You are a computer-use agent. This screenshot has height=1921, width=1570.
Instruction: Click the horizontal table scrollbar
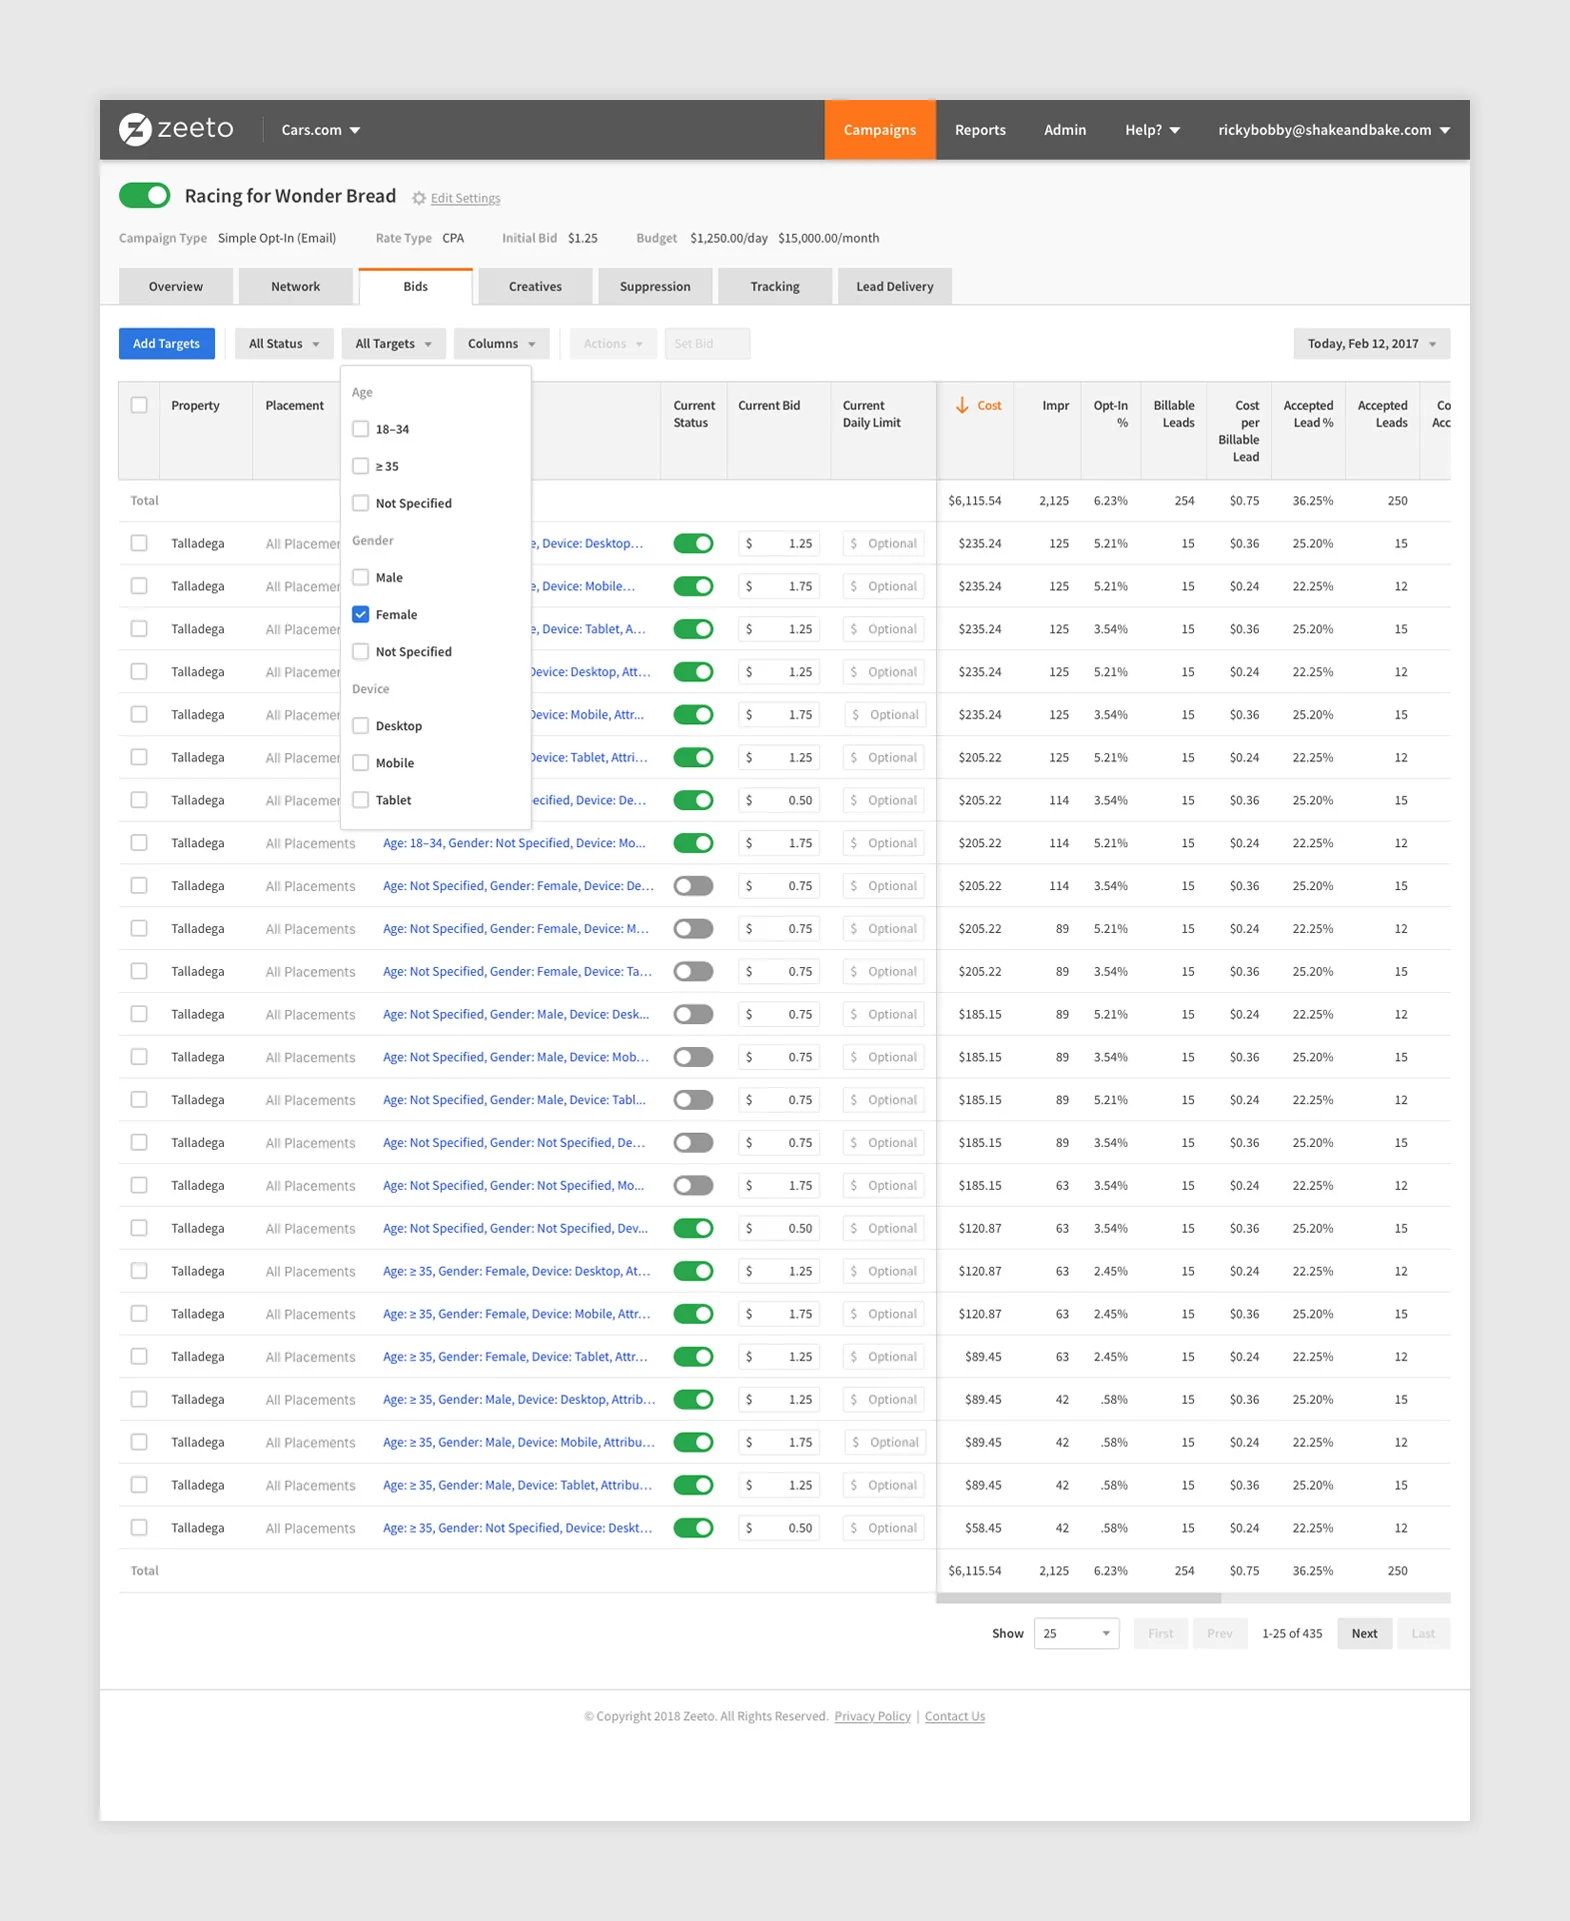click(1078, 1598)
